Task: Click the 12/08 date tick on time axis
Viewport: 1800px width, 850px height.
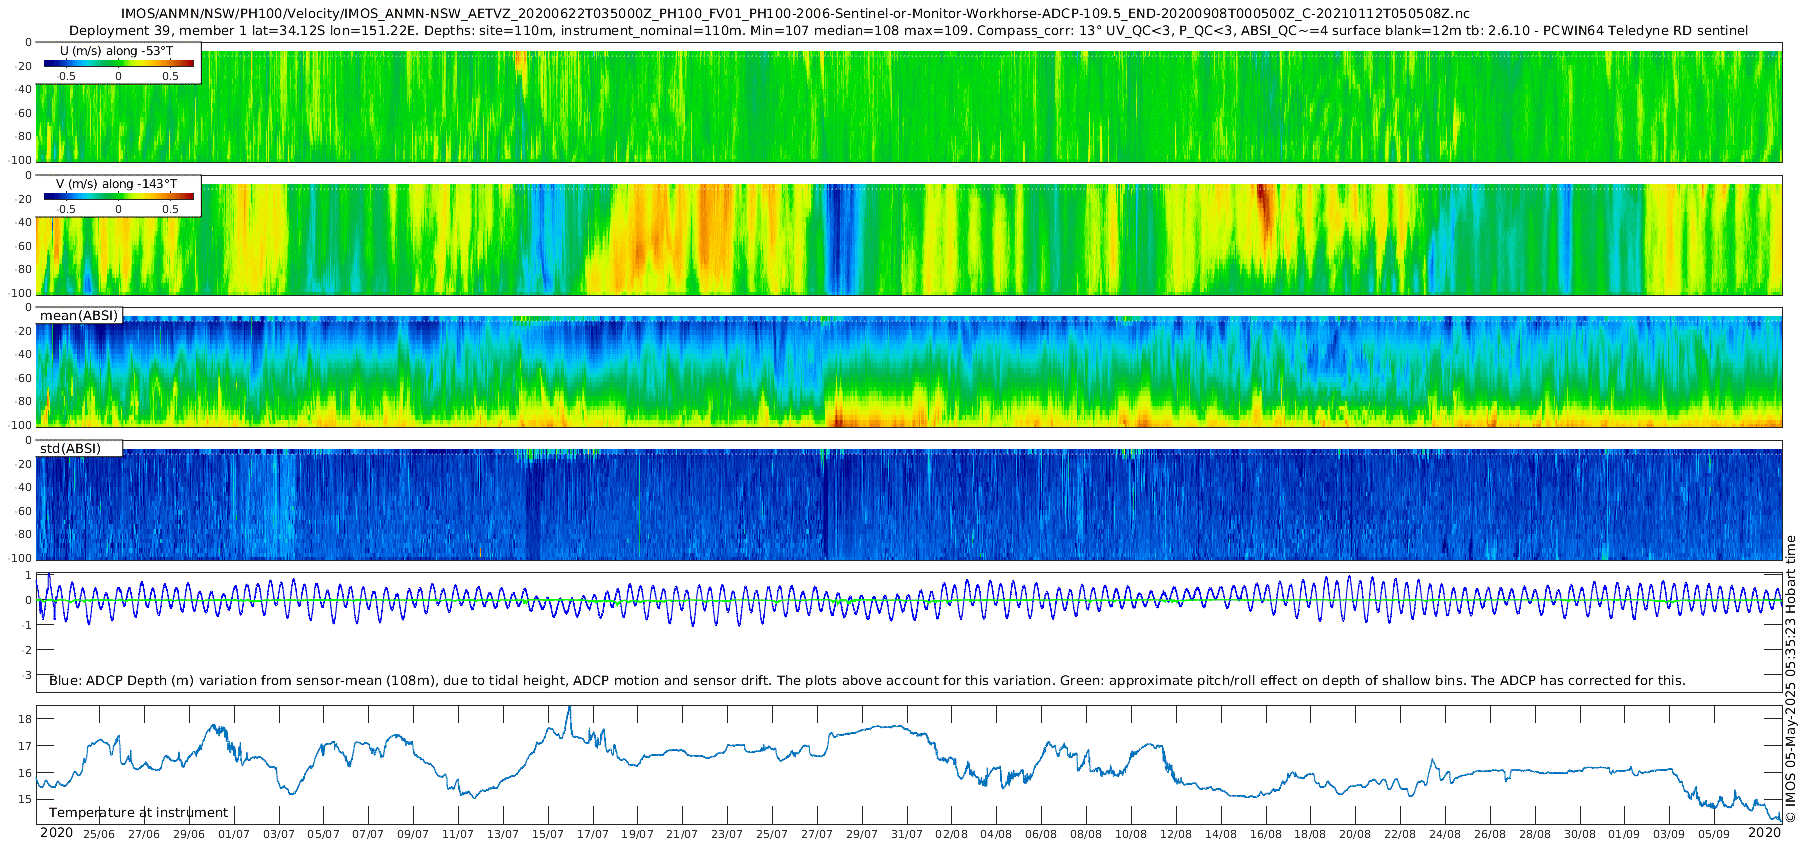Action: coord(1176,834)
